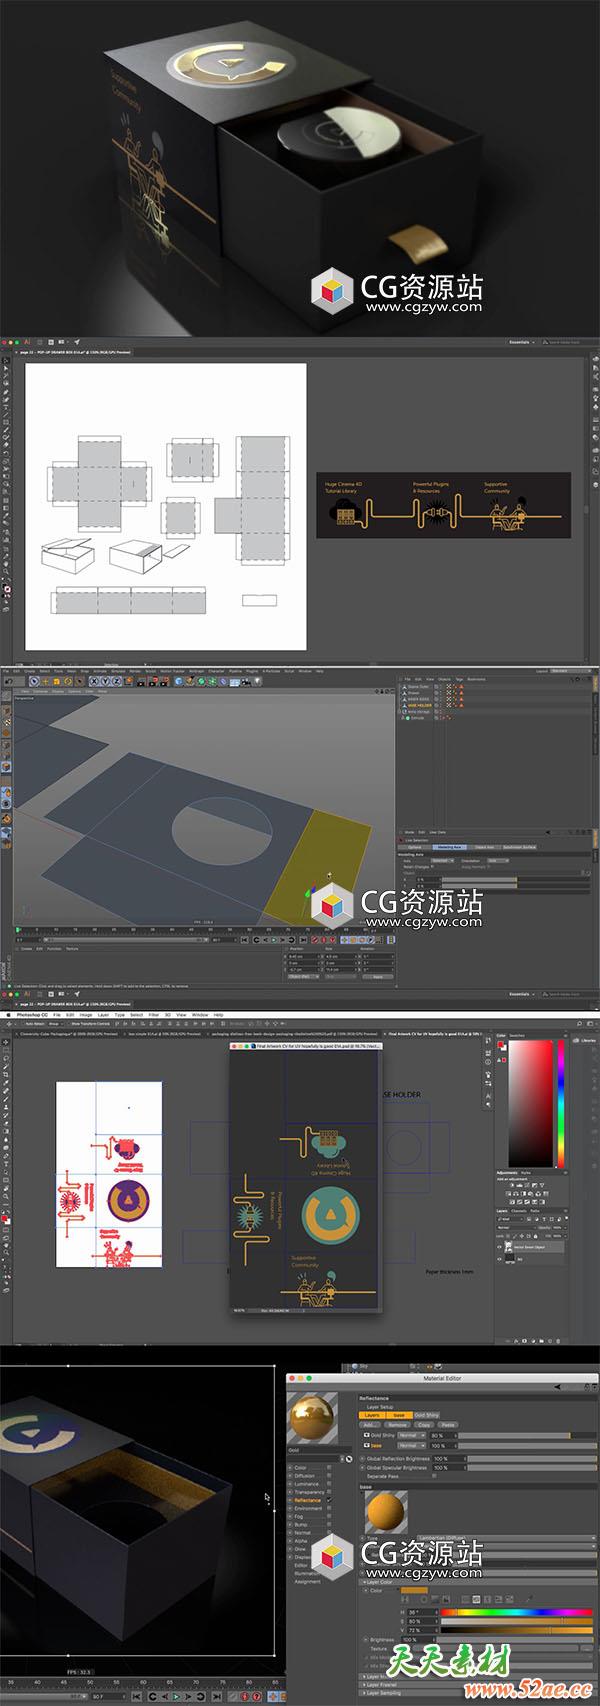
Task: Select Object Axis tab in Cinema 4D attributes
Action: [x=487, y=847]
